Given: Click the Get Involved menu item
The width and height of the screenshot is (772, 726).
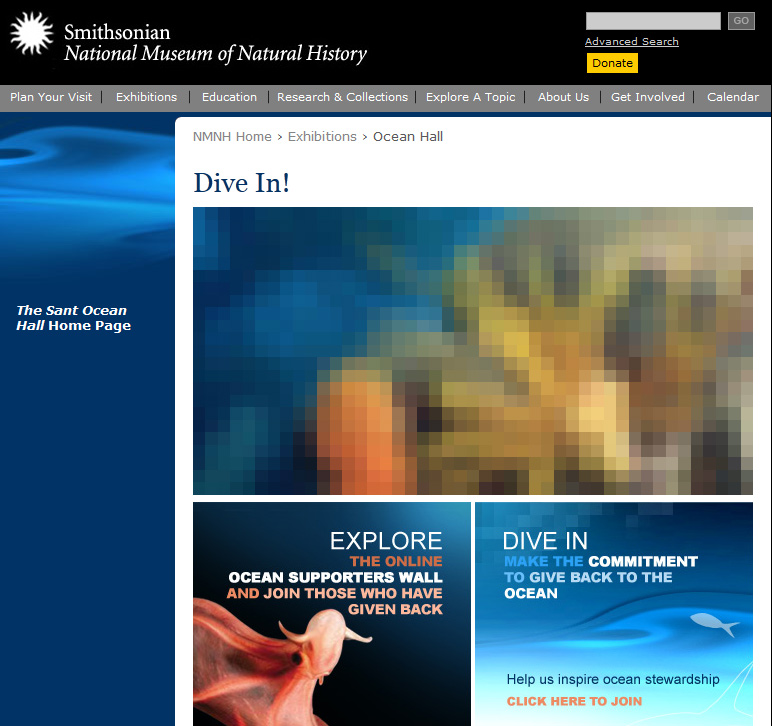Looking at the screenshot, I should [x=647, y=97].
